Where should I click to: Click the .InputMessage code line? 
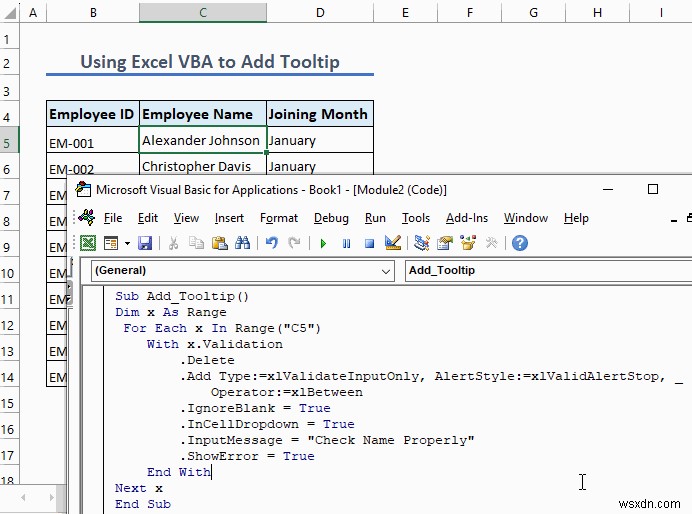click(327, 440)
